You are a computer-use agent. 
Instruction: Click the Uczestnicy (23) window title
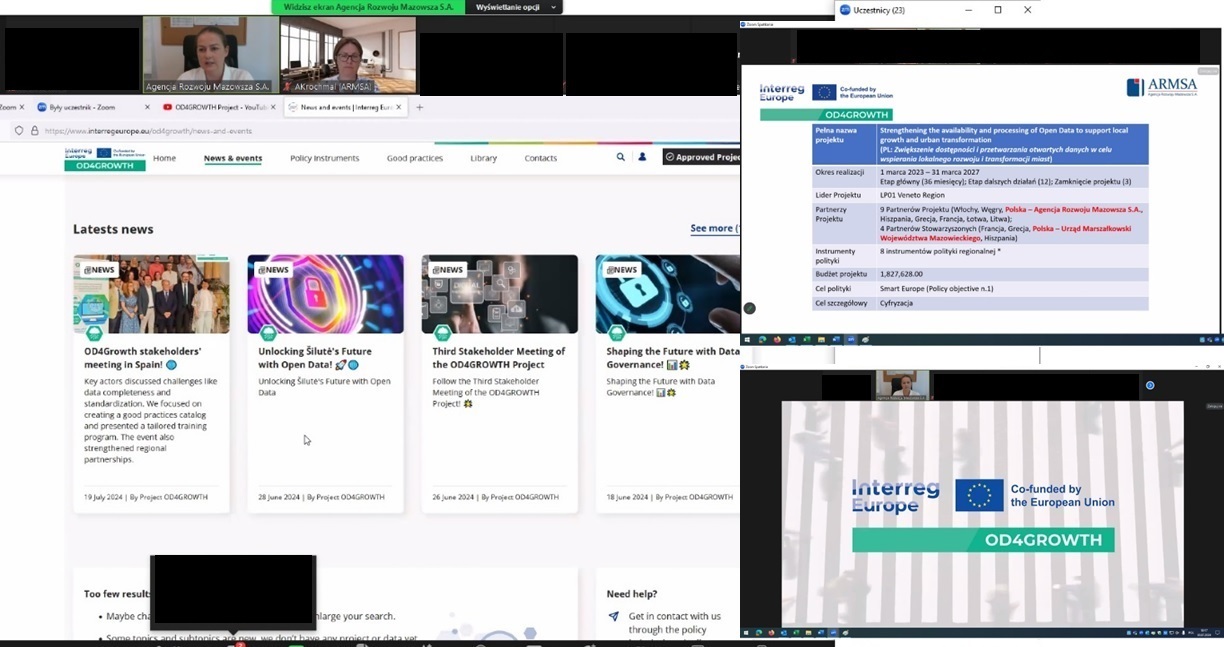pos(880,10)
